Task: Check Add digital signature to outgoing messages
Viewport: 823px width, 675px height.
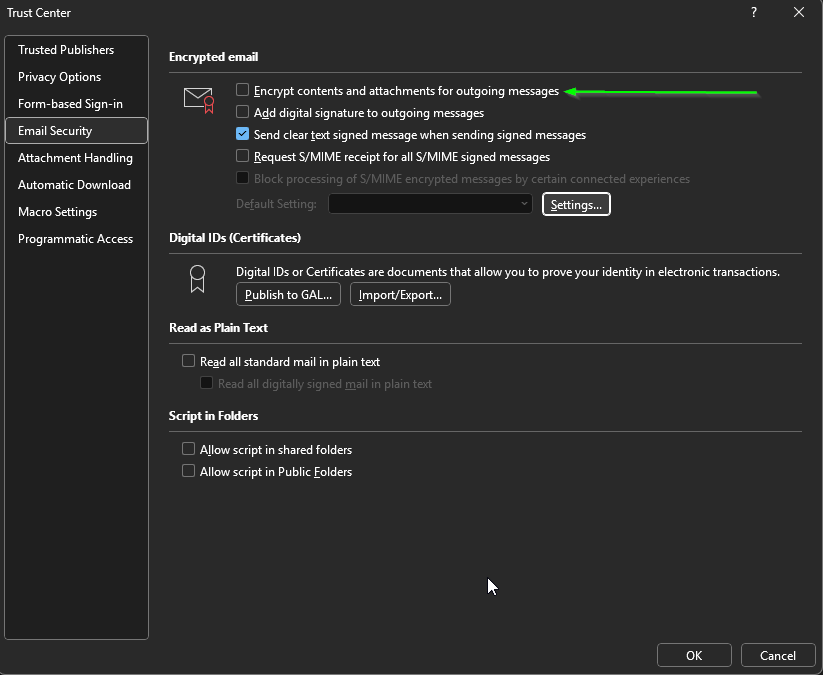Action: click(242, 113)
